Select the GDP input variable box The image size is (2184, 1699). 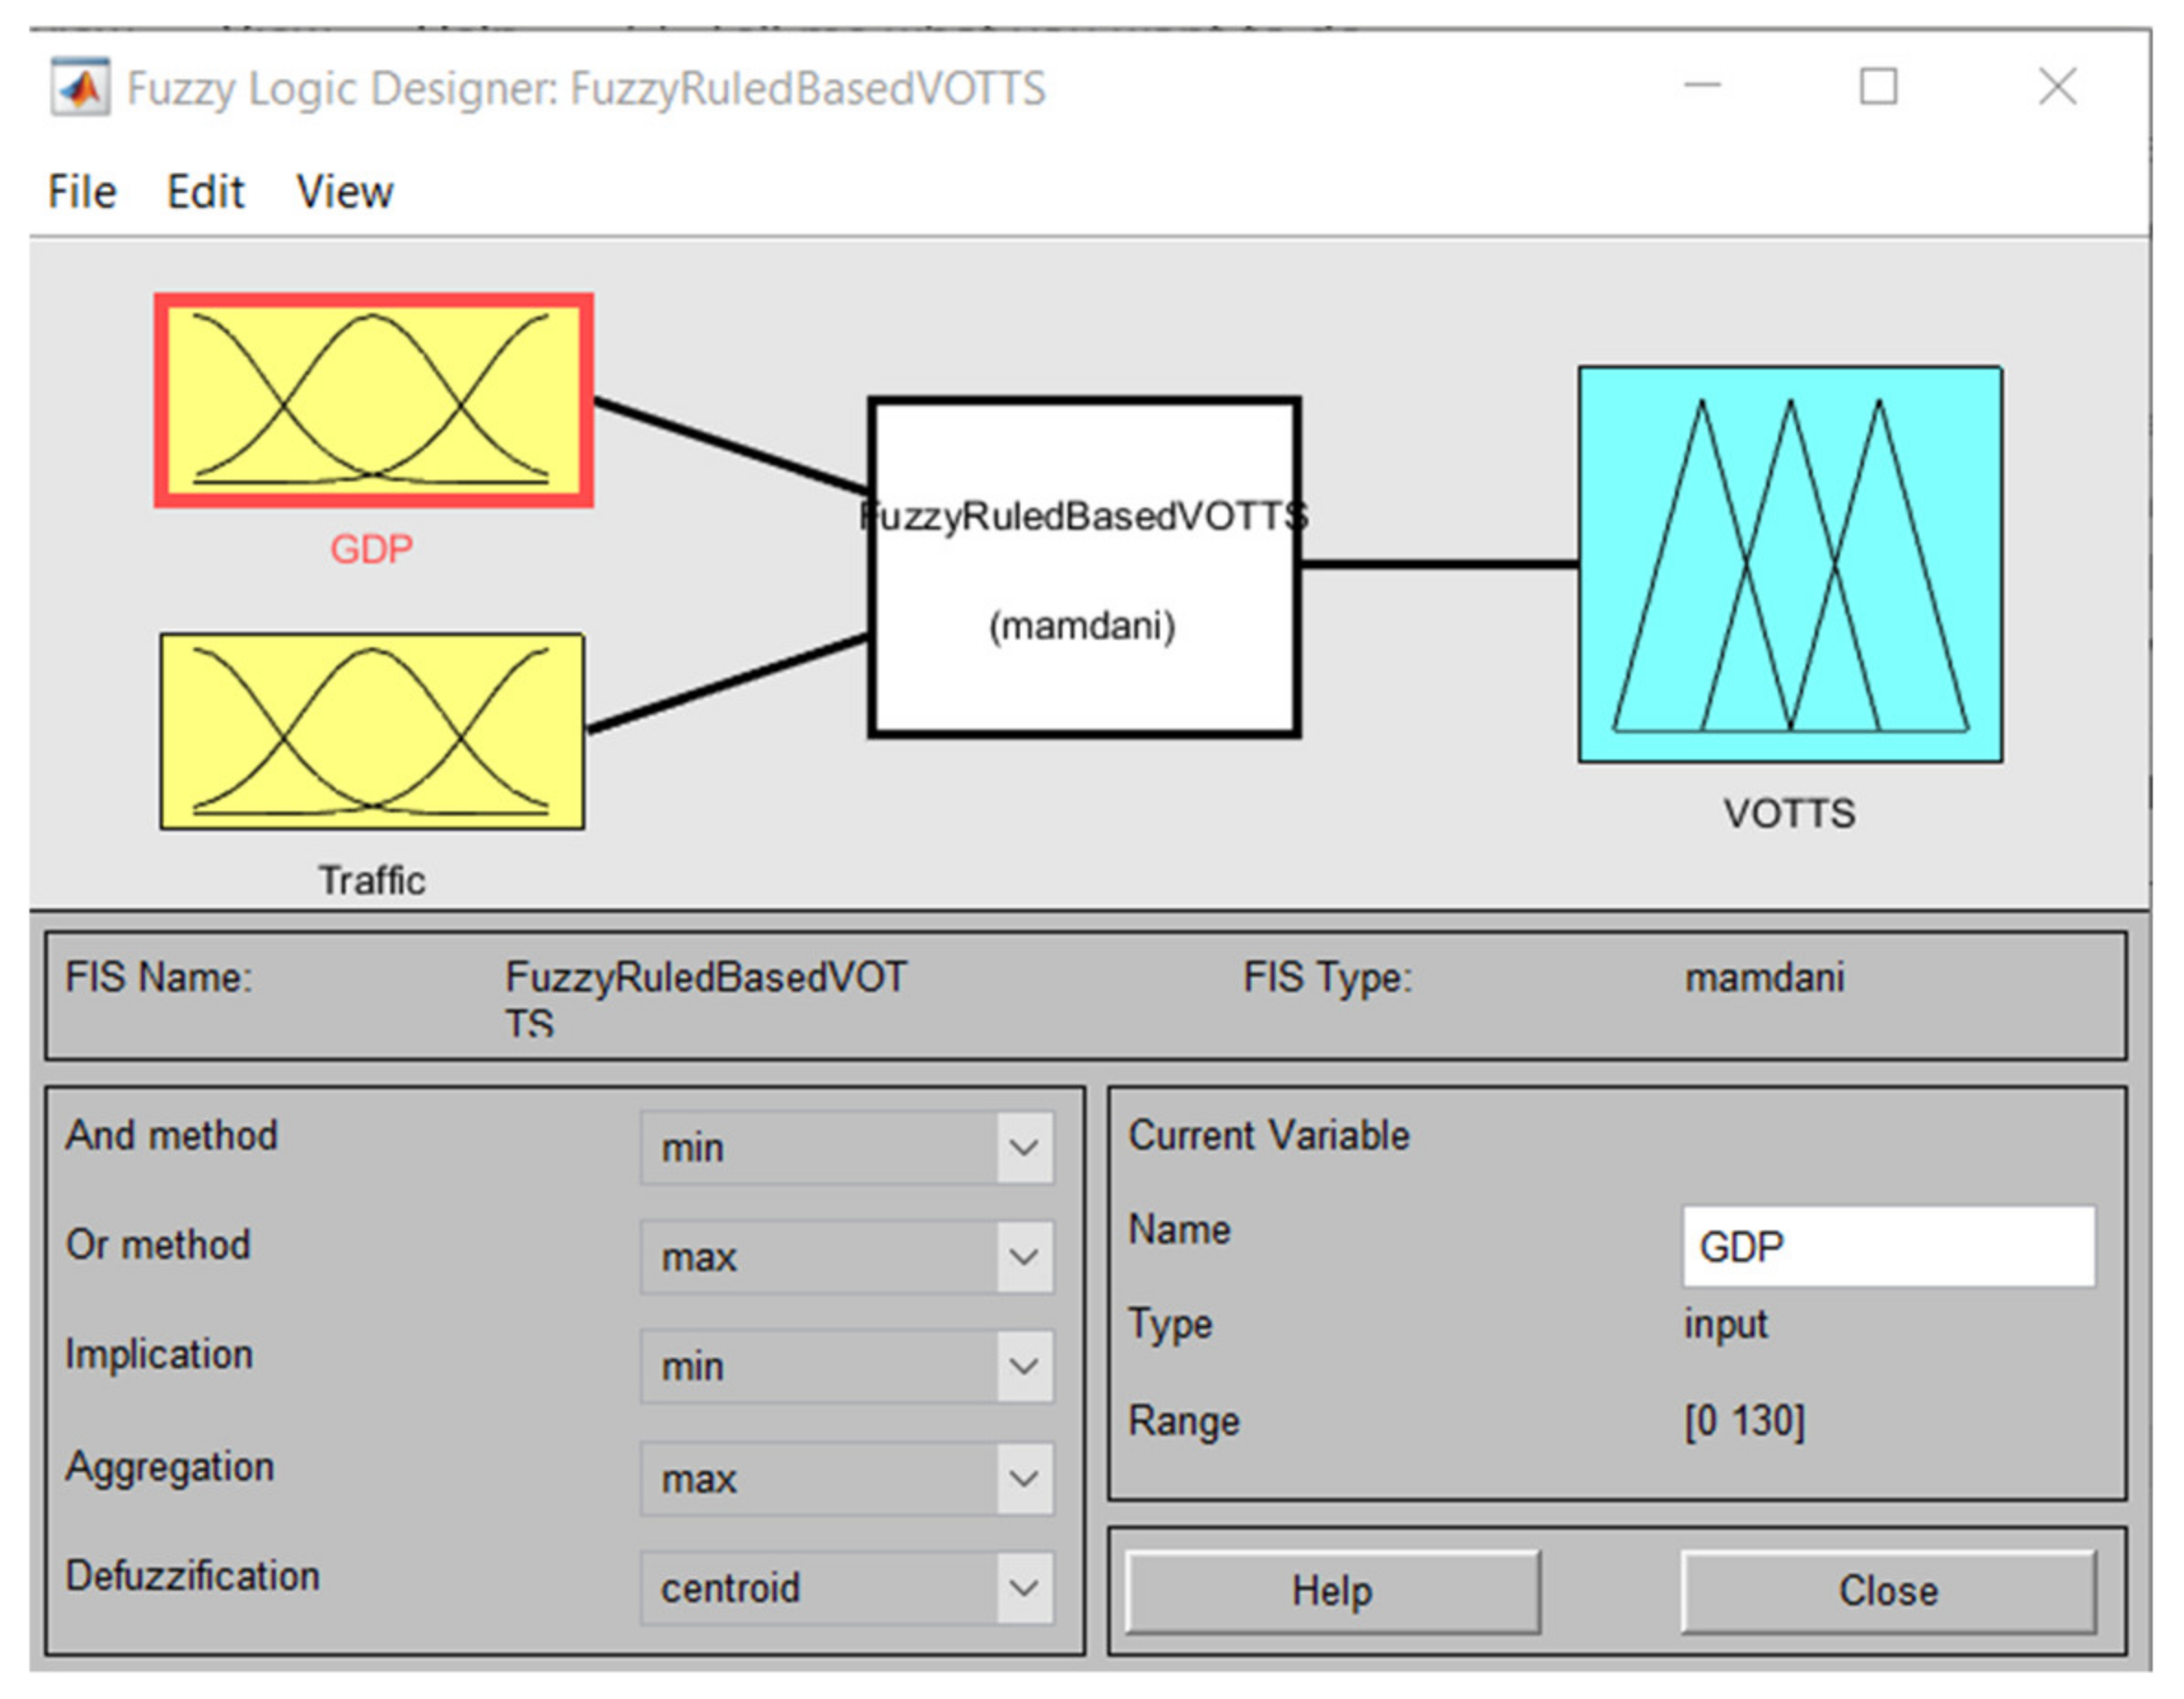pos(373,400)
